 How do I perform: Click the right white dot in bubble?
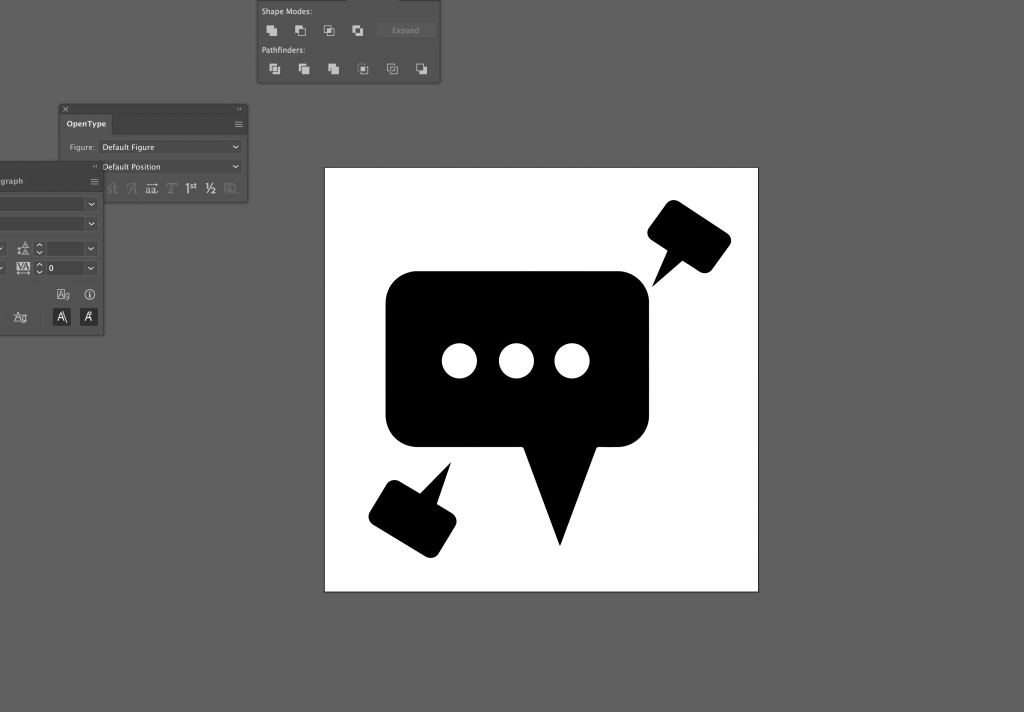pyautogui.click(x=572, y=361)
